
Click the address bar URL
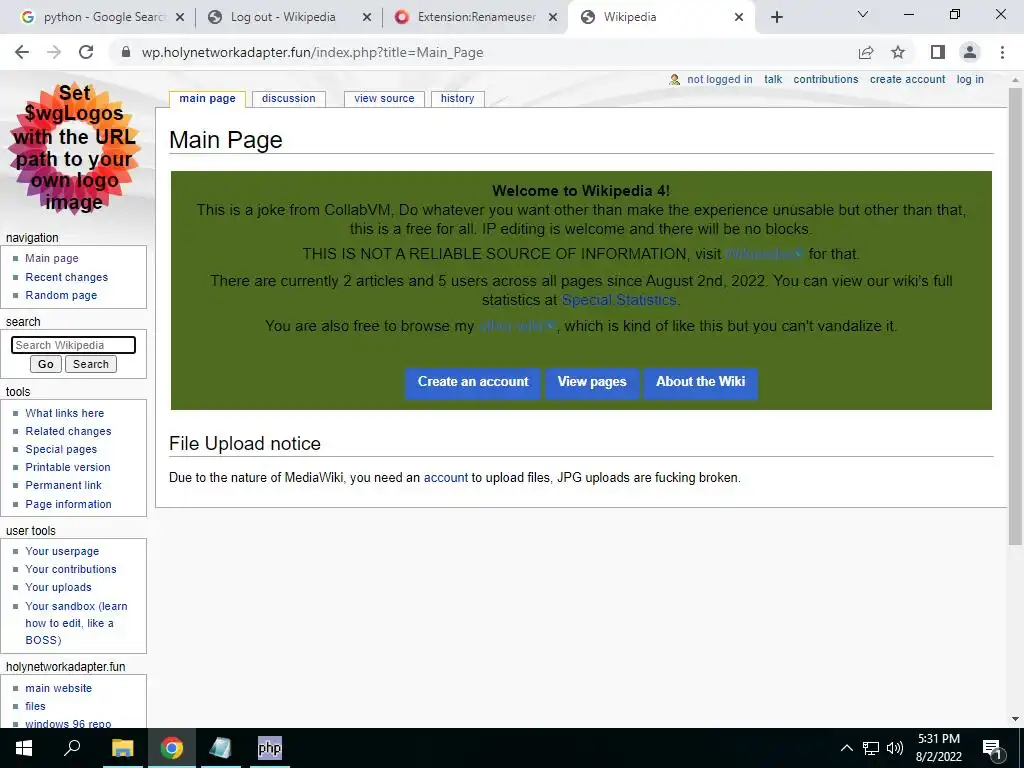click(x=312, y=52)
